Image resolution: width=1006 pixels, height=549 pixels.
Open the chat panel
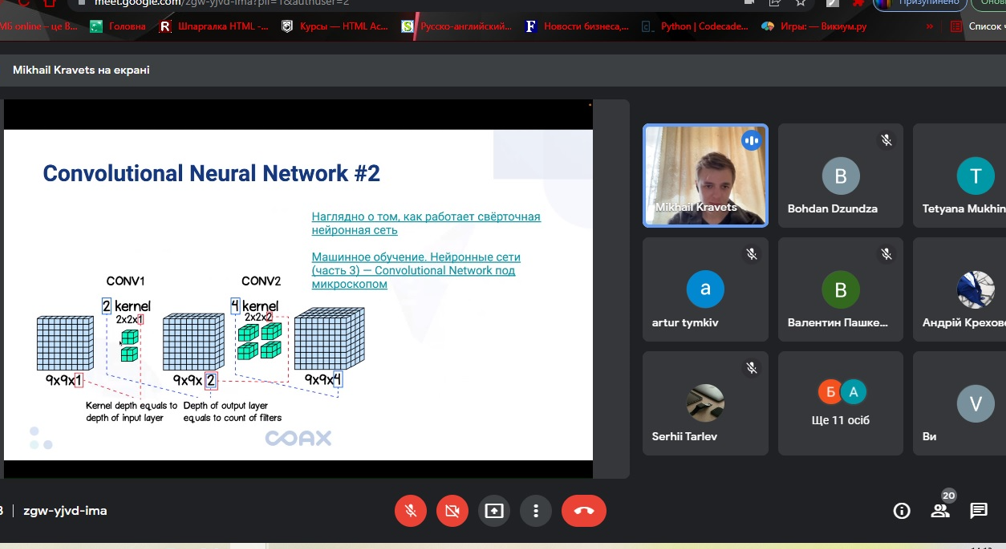[x=979, y=511]
